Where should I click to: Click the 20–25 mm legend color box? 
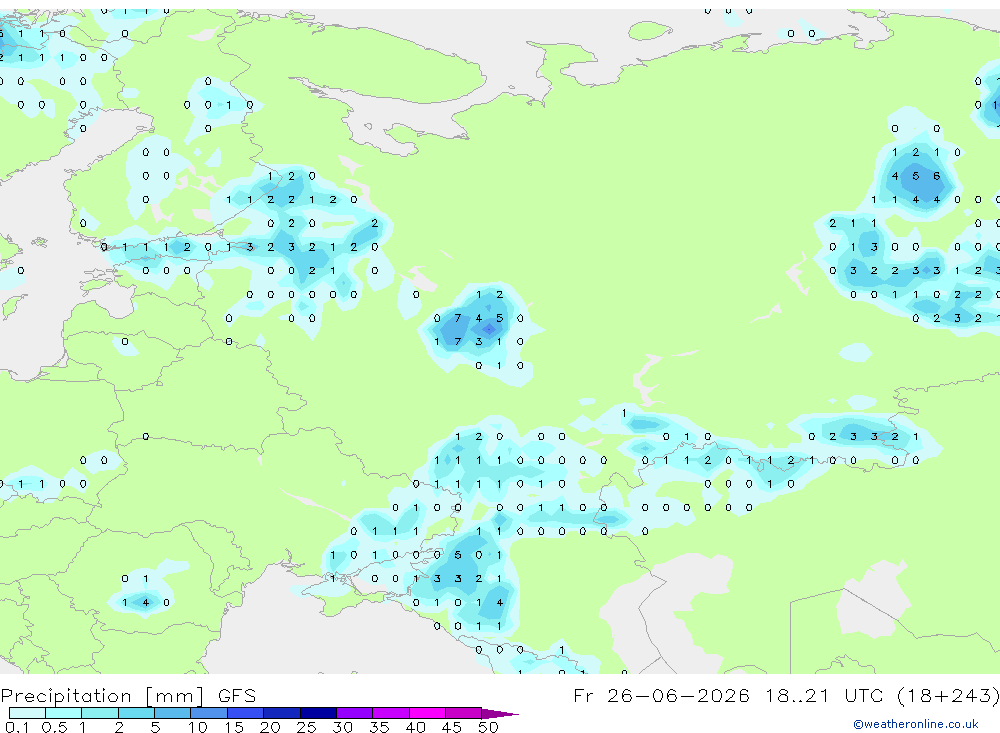282,713
